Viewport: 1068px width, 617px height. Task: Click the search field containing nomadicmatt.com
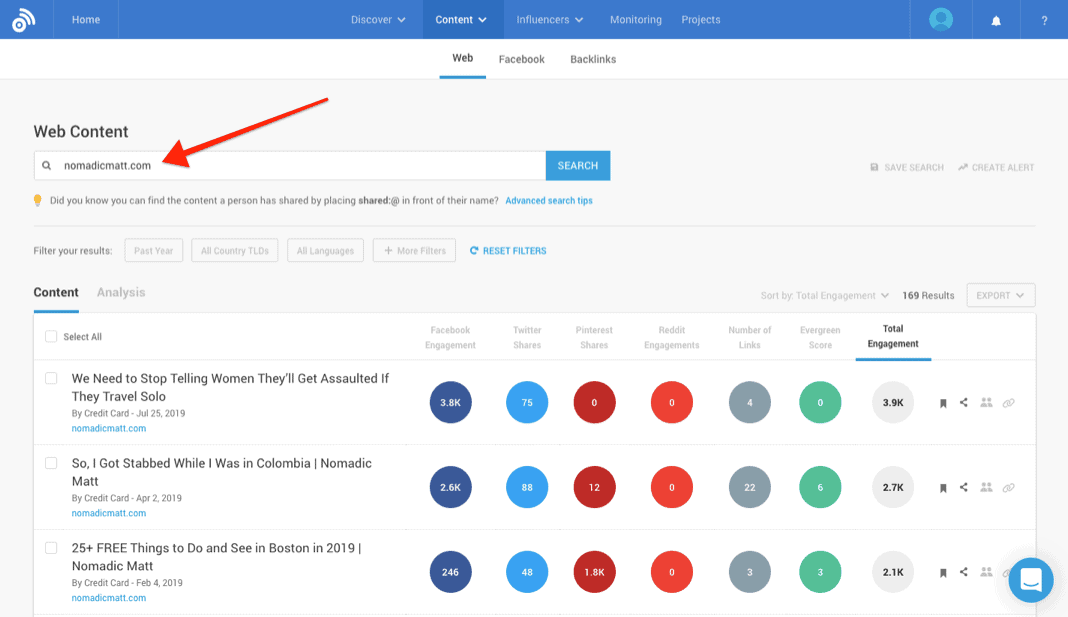pos(290,165)
